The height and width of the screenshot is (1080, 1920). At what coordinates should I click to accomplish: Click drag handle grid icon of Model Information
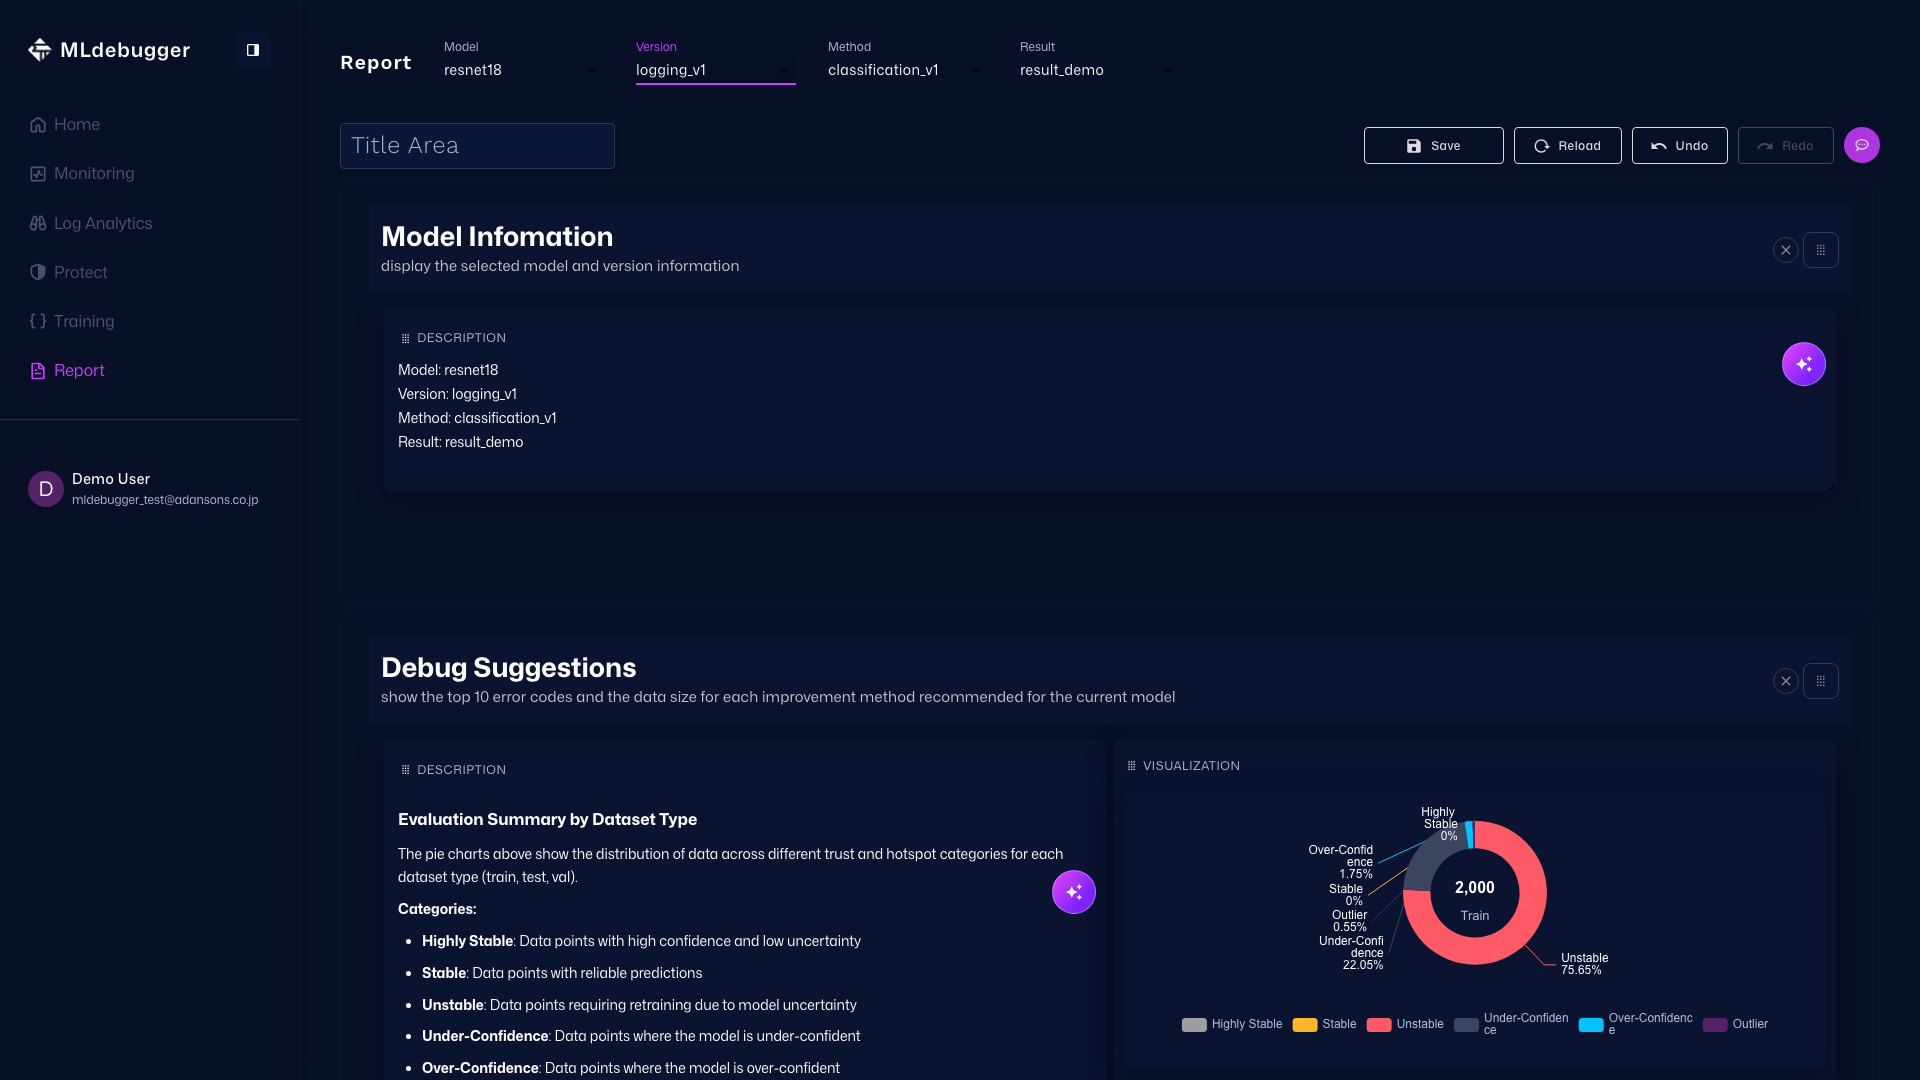tap(1820, 251)
